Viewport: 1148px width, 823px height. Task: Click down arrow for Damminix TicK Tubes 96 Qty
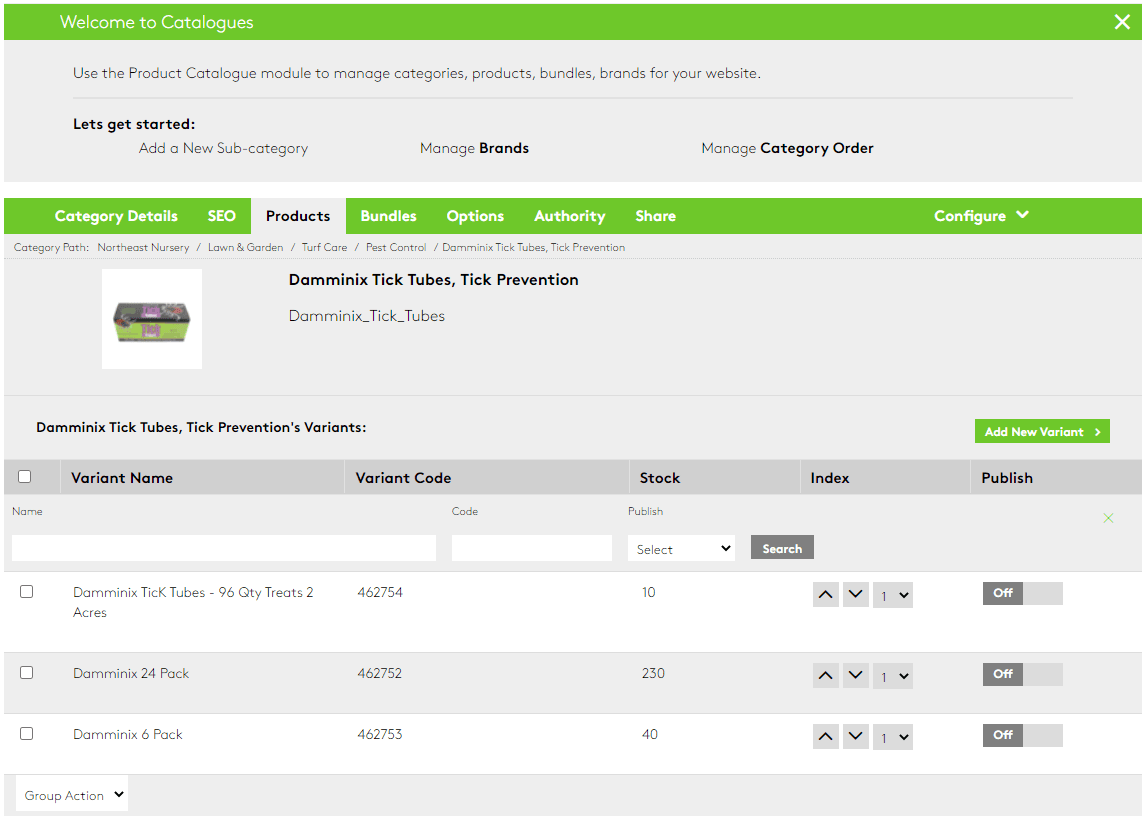pyautogui.click(x=855, y=594)
